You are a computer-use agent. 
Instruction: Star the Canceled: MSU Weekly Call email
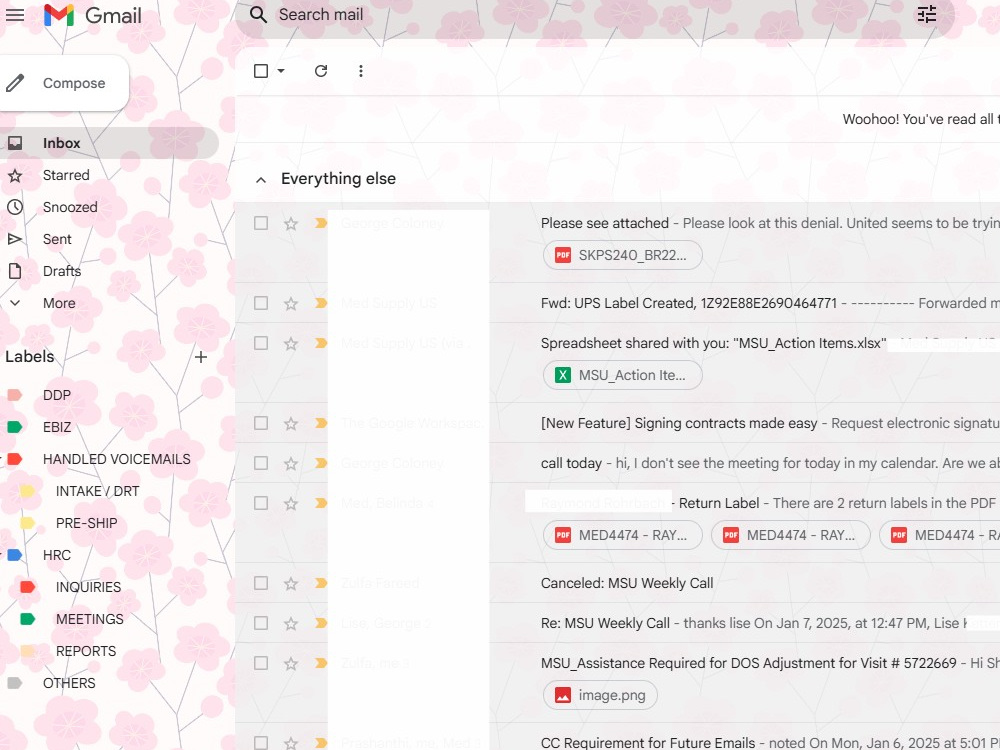coord(291,584)
